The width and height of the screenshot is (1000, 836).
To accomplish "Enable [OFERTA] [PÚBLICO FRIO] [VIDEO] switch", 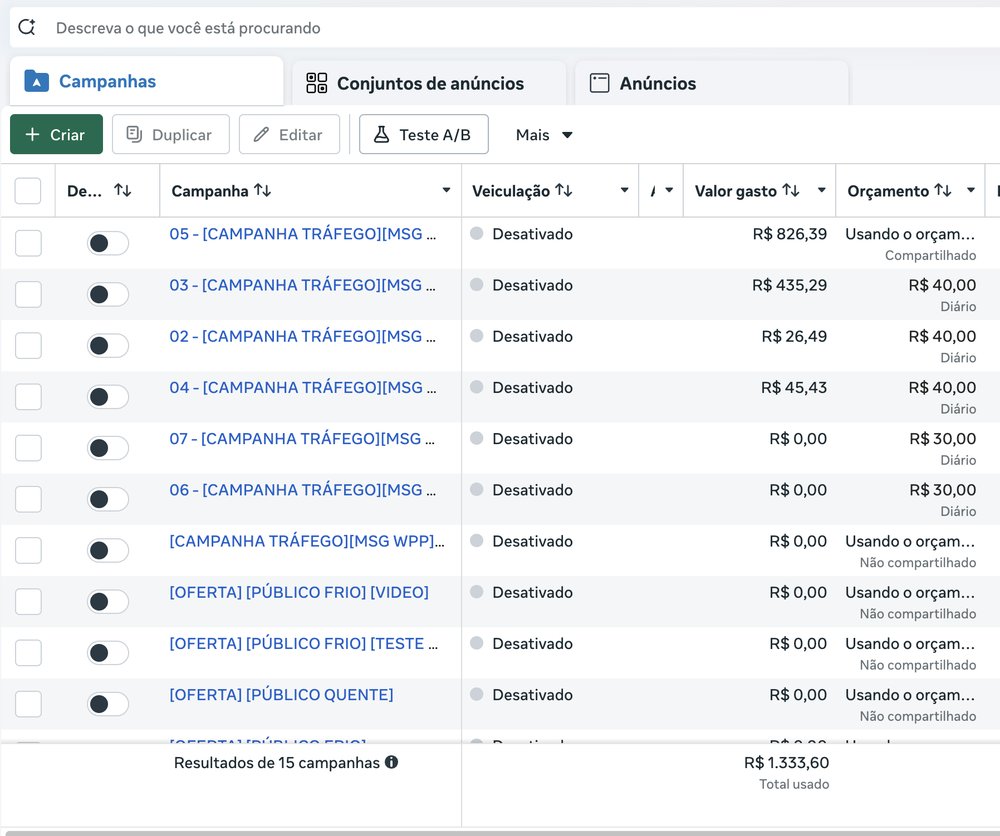I will click(108, 601).
